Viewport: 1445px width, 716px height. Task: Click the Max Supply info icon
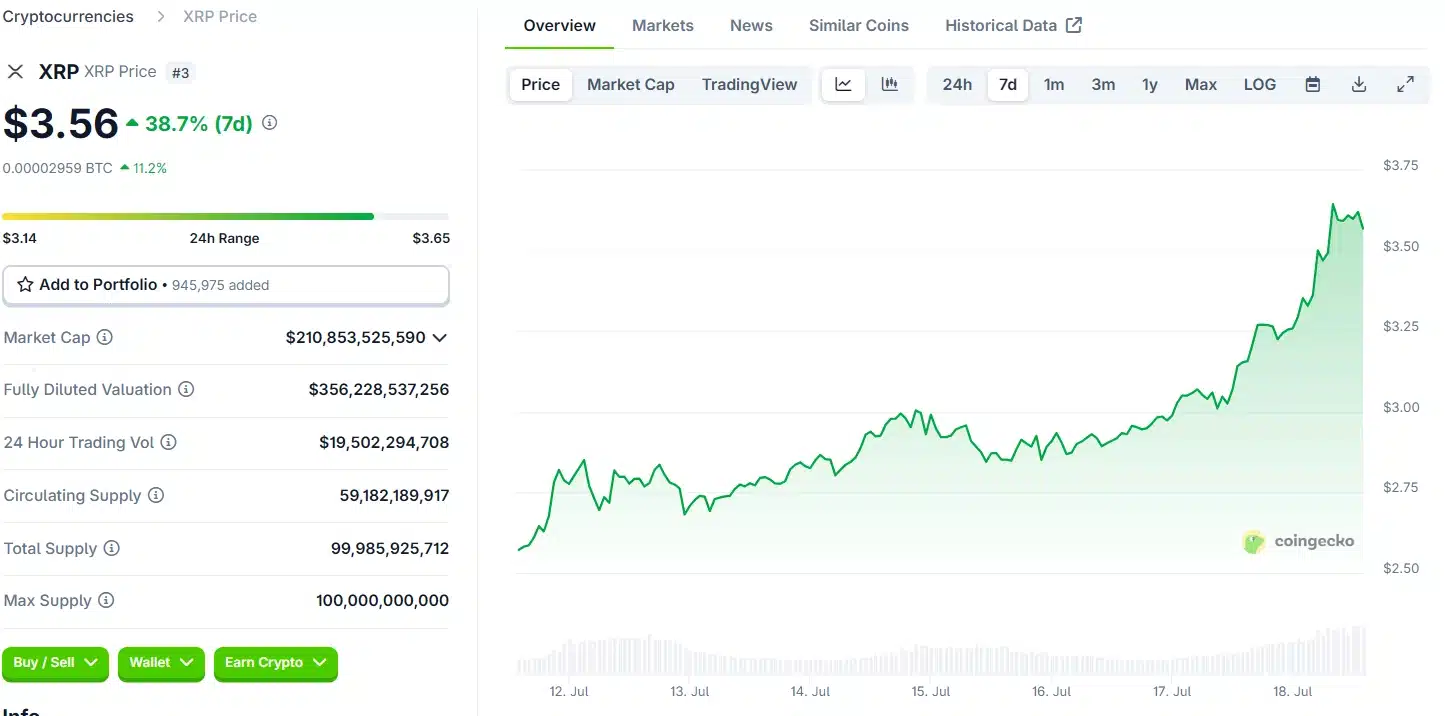tap(106, 600)
